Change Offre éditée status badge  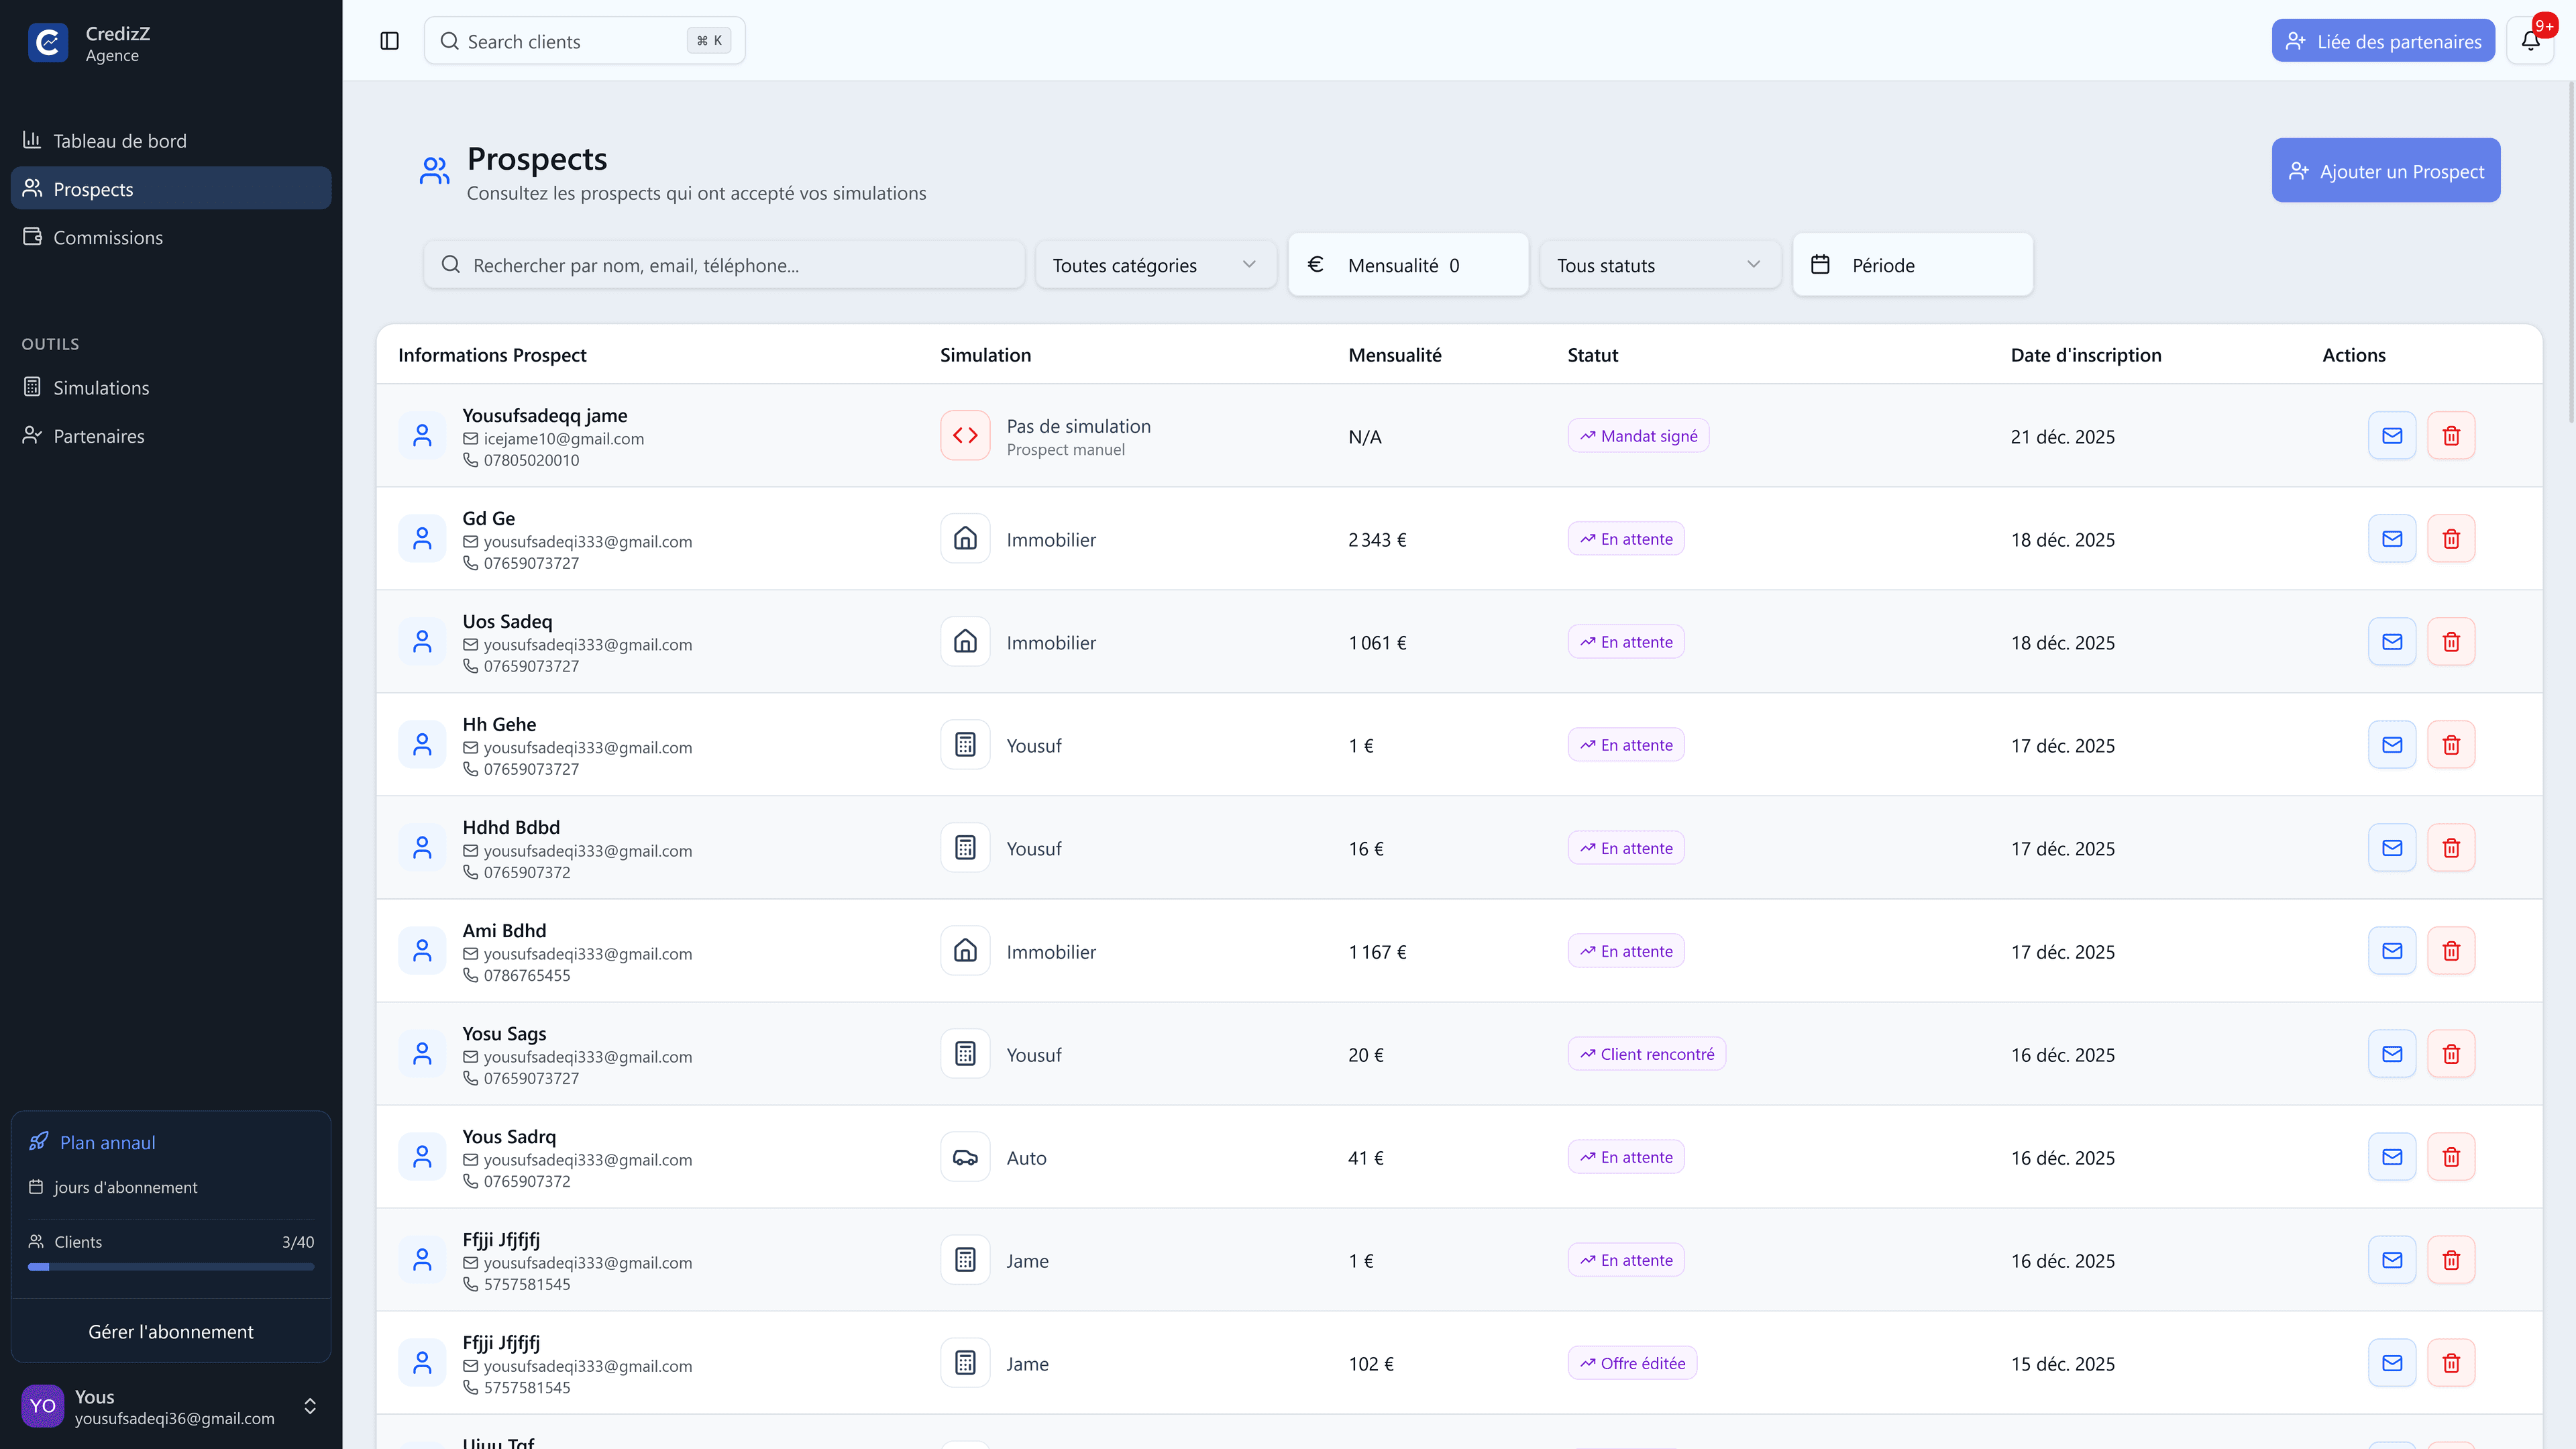tap(1632, 1363)
